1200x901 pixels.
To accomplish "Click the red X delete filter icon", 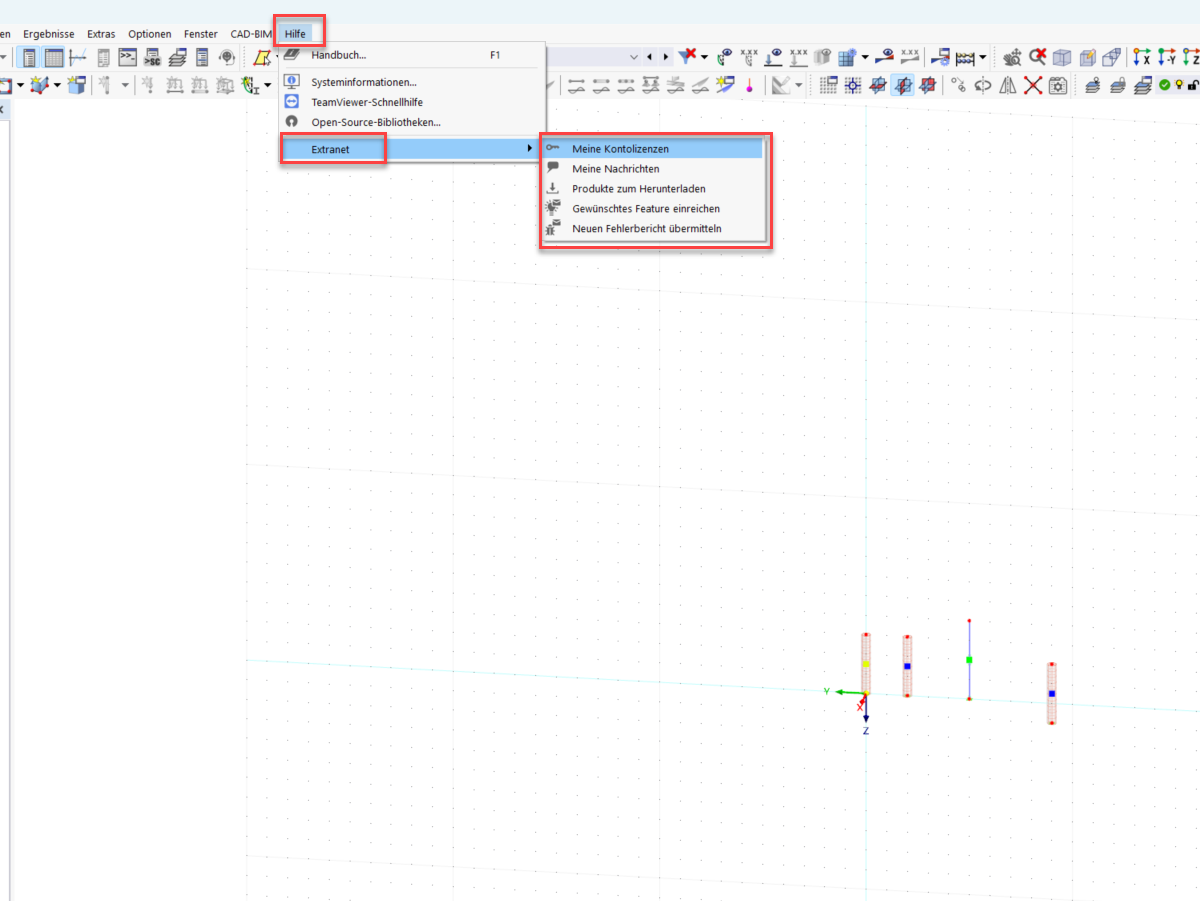I will [688, 56].
